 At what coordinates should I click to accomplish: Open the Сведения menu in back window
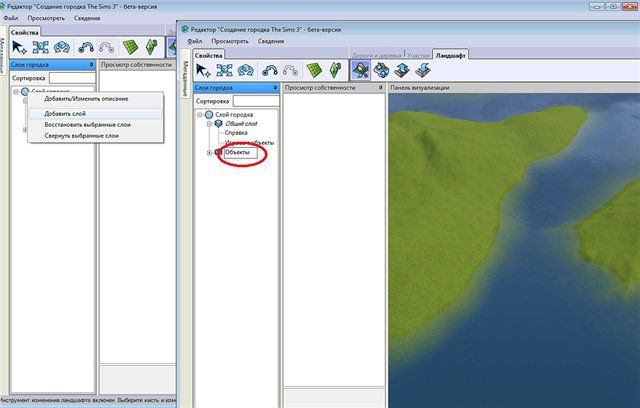coord(87,18)
